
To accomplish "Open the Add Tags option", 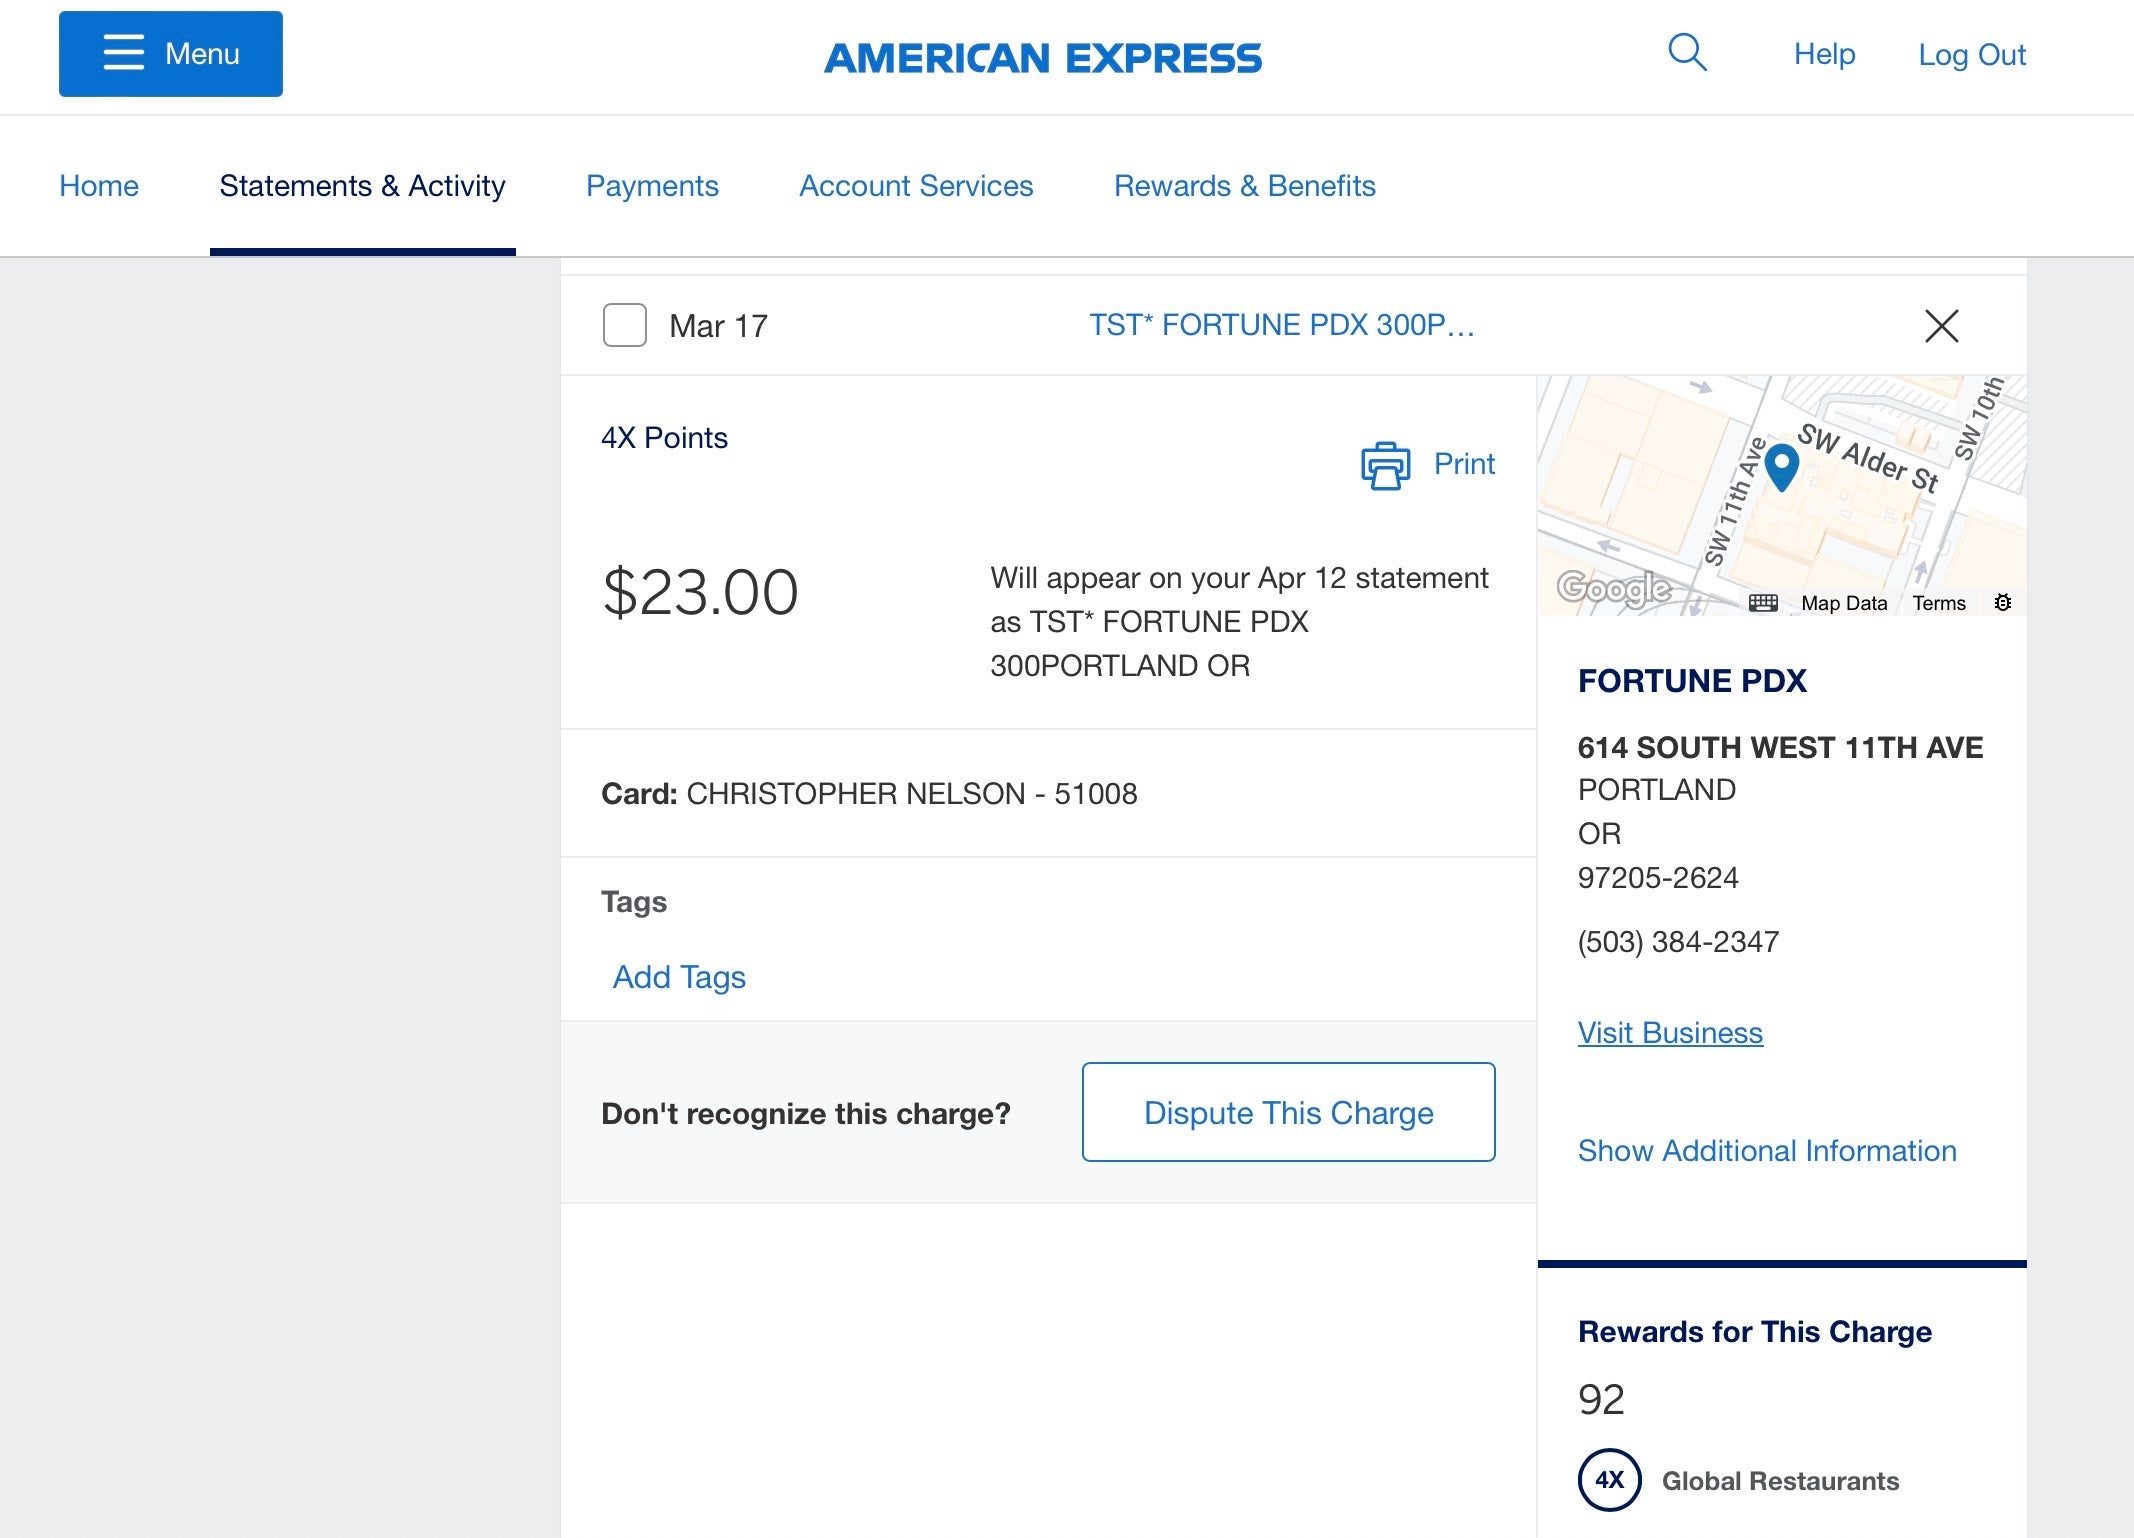I will point(679,977).
